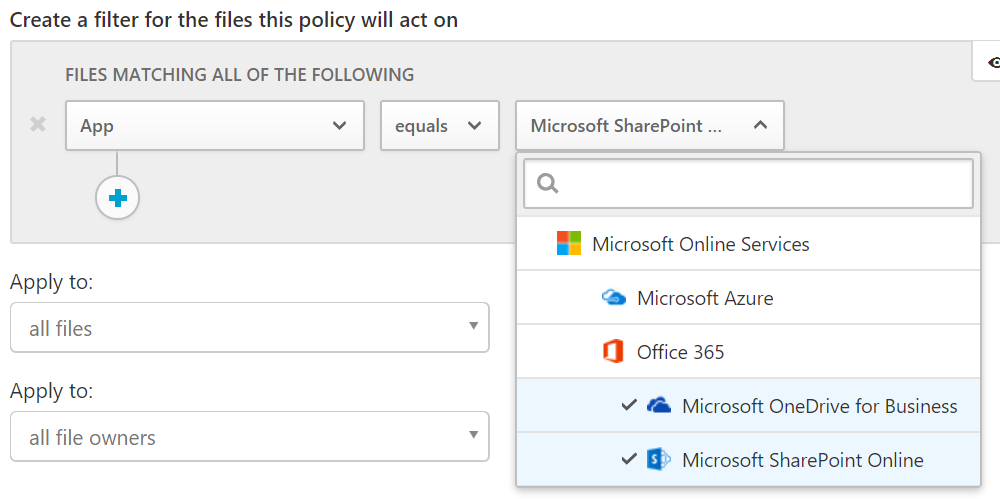Expand the all file owners dropdown
Viewport: 1000px width, 499px height.
point(249,437)
